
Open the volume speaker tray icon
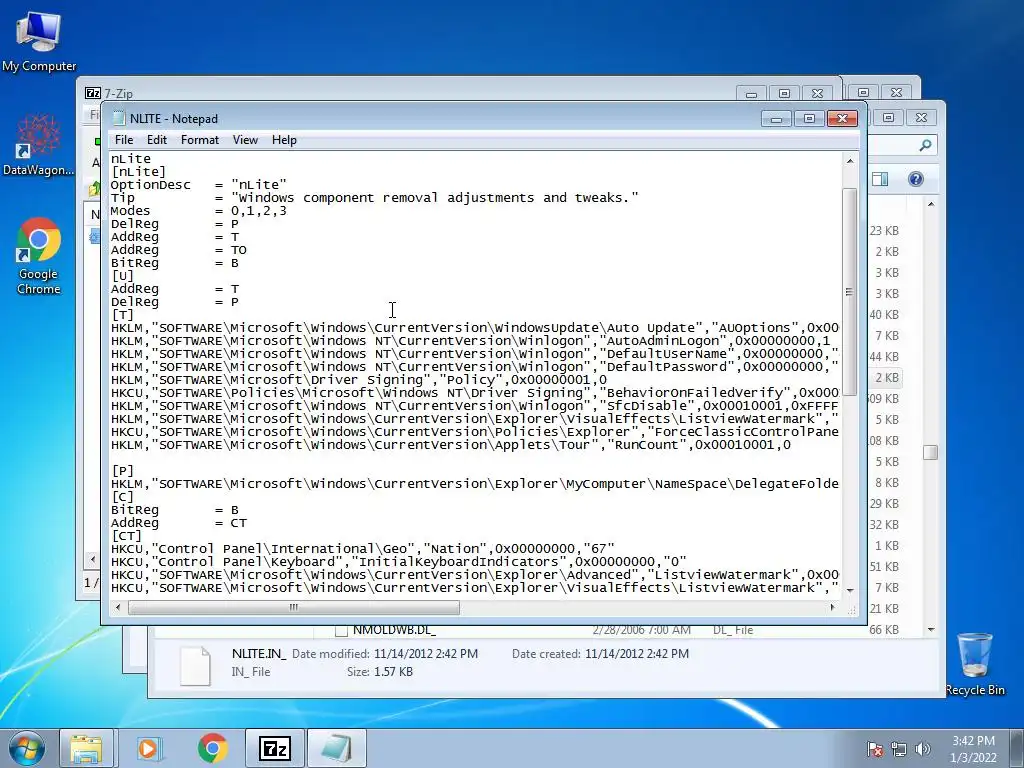coord(922,749)
